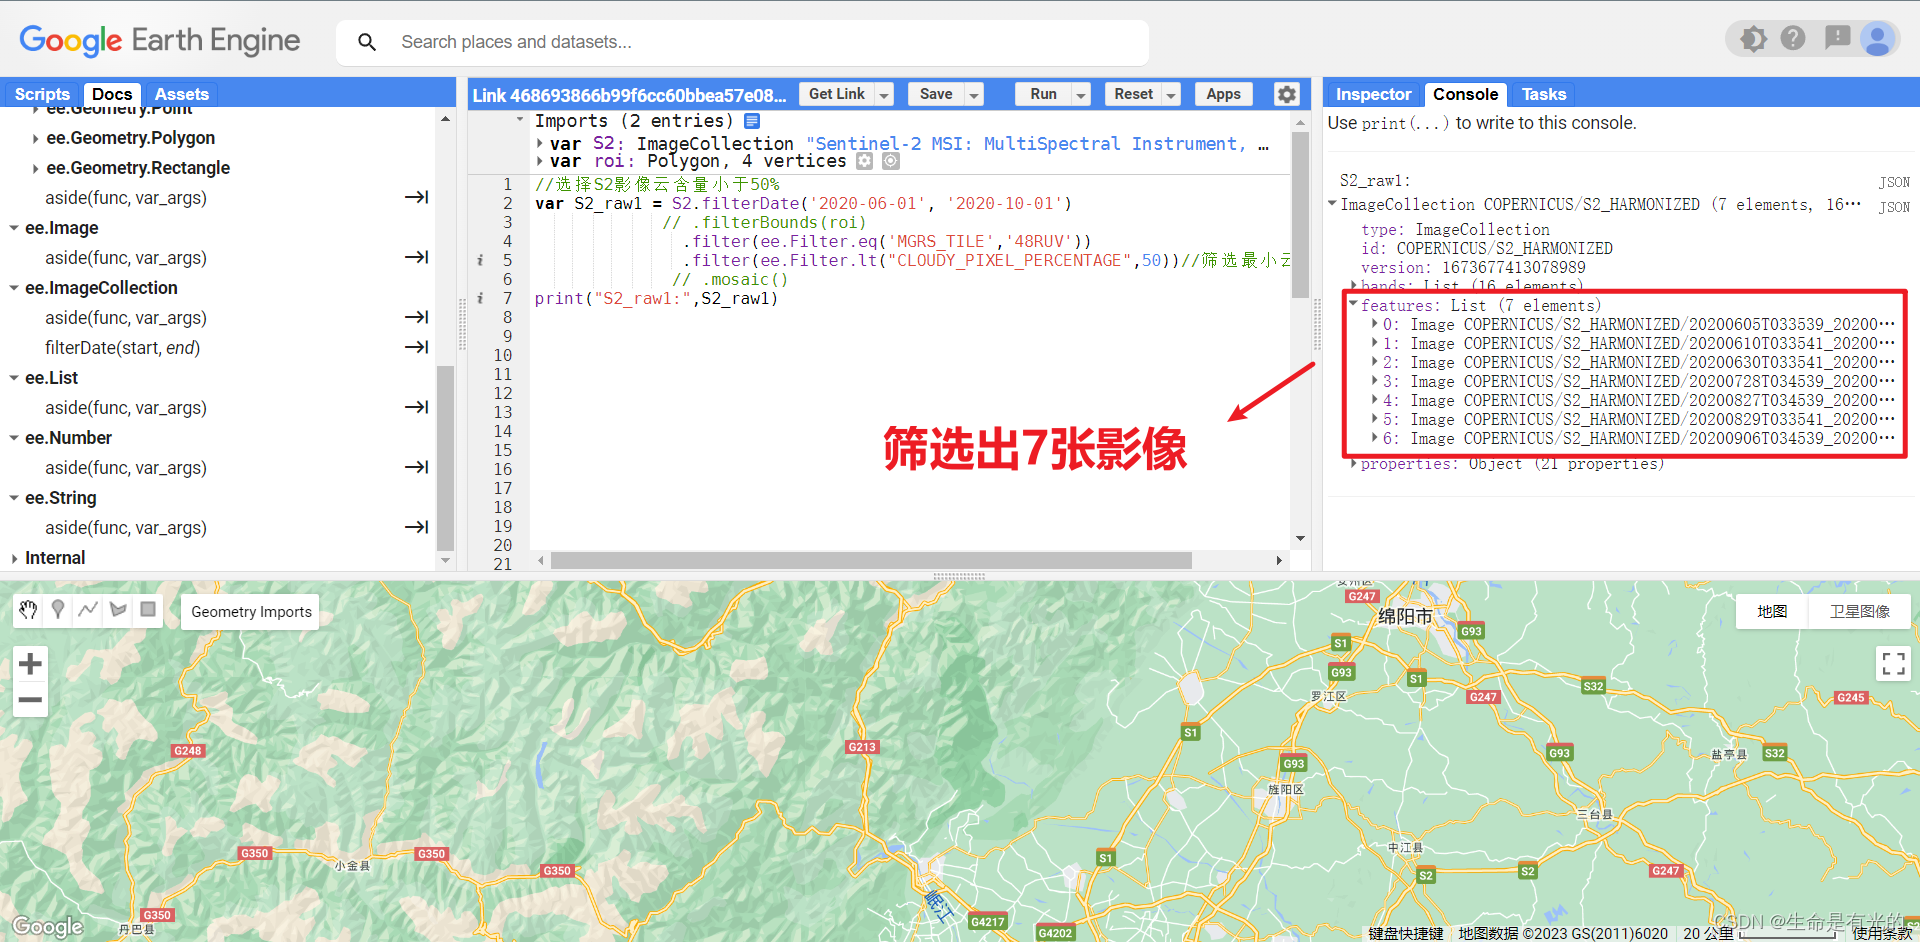Collapse the features list in console
The width and height of the screenshot is (1920, 942).
pyautogui.click(x=1353, y=305)
